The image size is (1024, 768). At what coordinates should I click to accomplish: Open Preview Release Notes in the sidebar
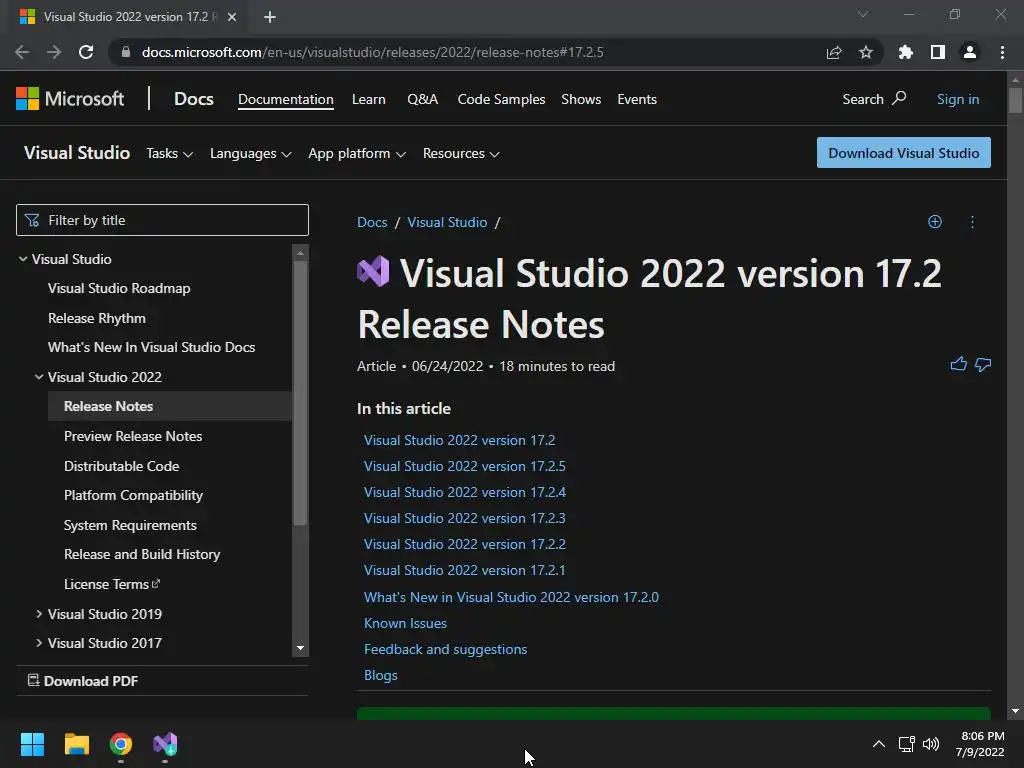133,436
